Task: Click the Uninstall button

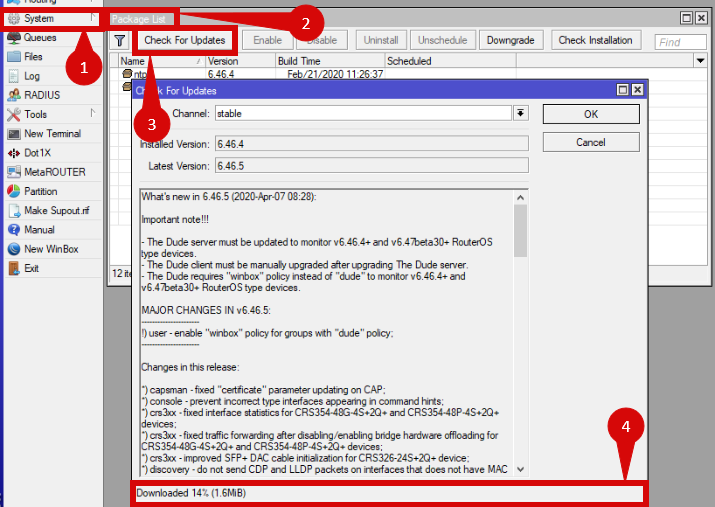Action: coord(381,40)
